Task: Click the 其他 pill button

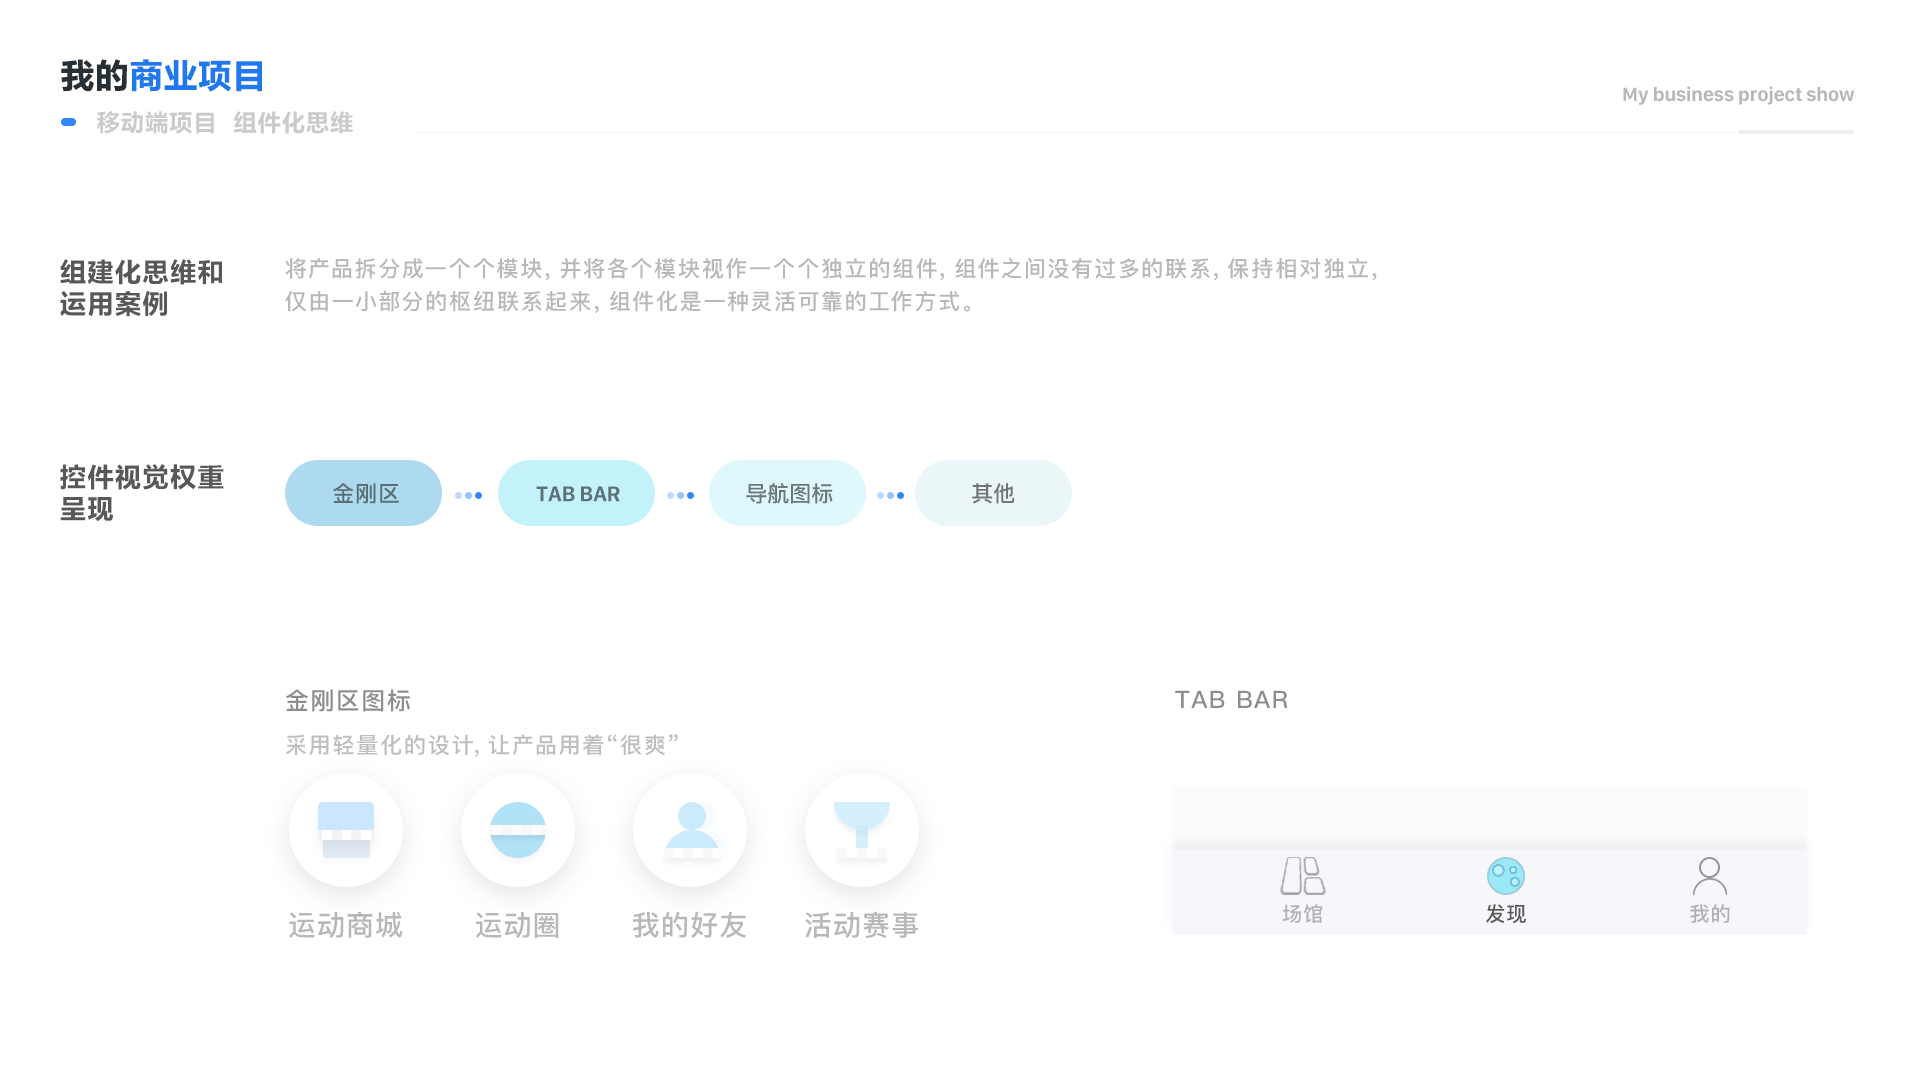Action: [993, 493]
